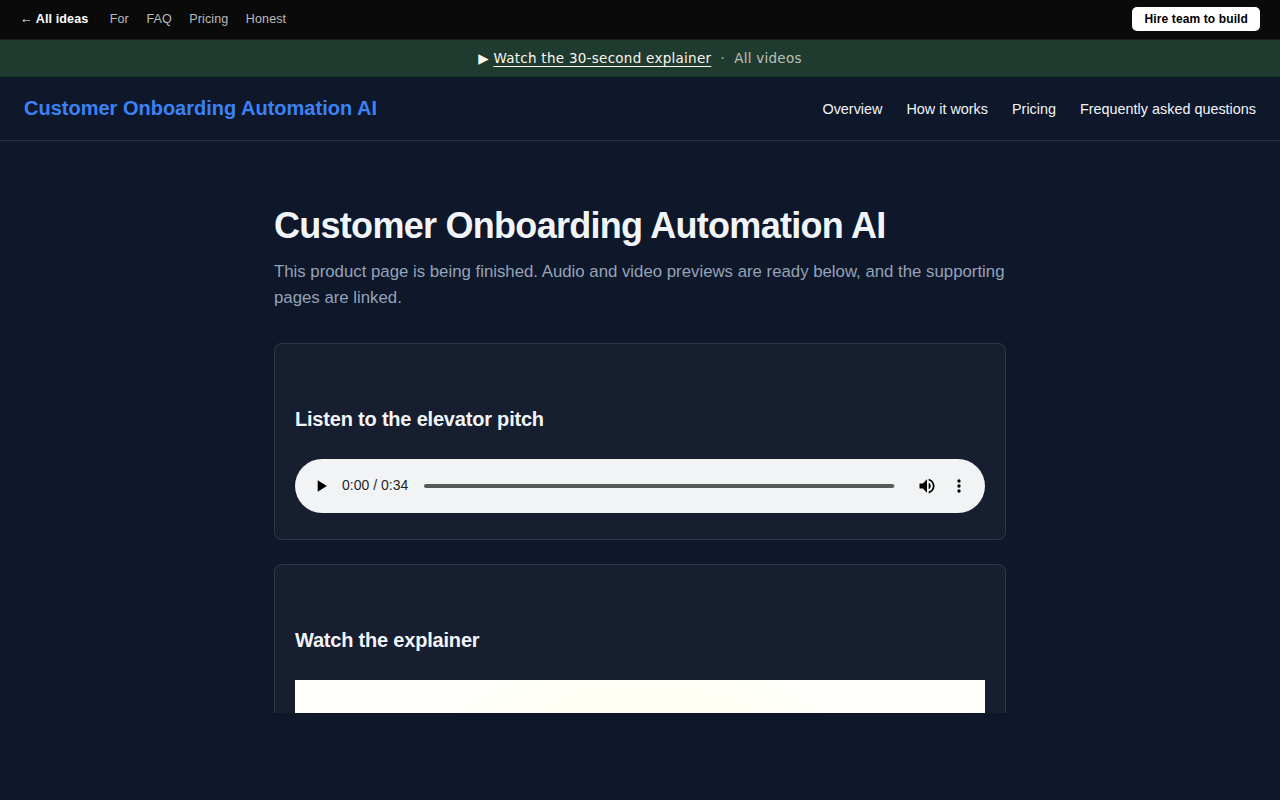Open Pricing in the top black bar
The image size is (1280, 800).
pyautogui.click(x=208, y=19)
